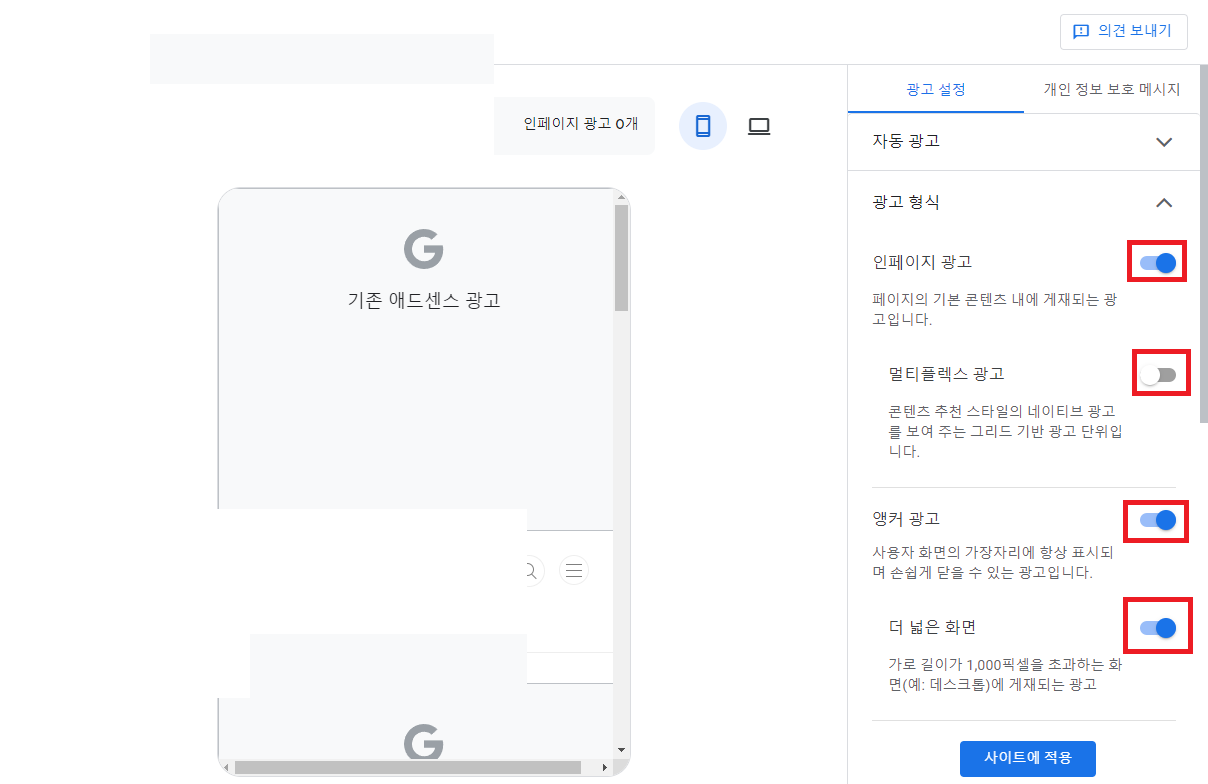Image resolution: width=1208 pixels, height=784 pixels.
Task: Click the preview horizontal scrollbar thumb
Action: [x=408, y=767]
